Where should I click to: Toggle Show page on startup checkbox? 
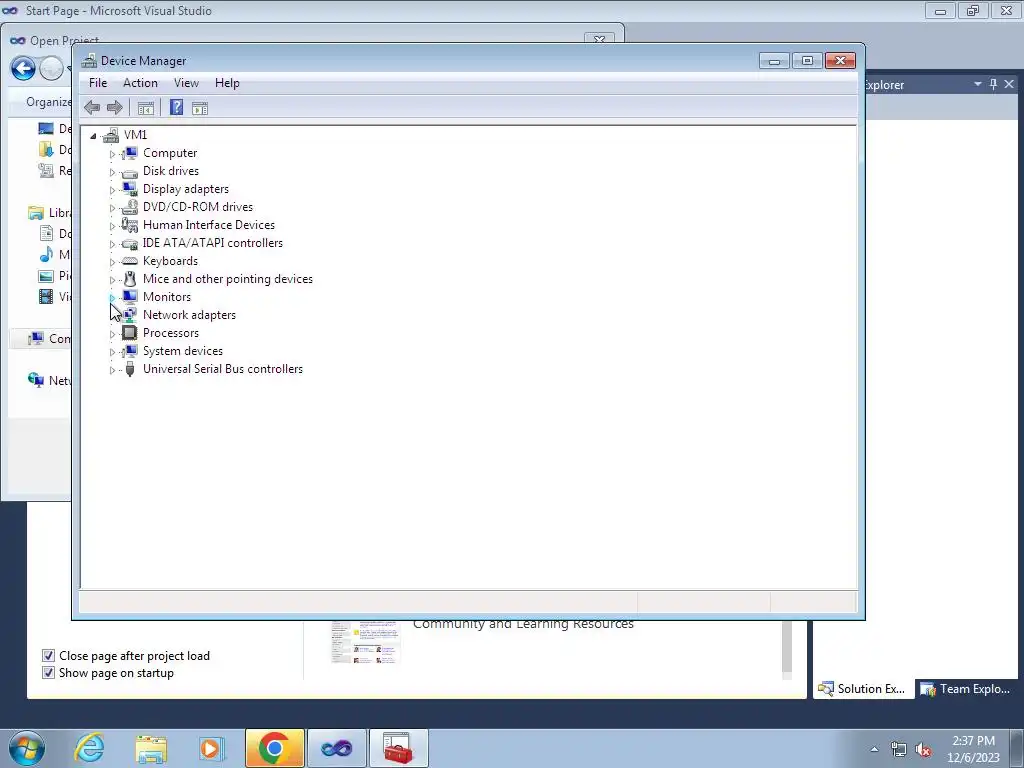pos(48,672)
